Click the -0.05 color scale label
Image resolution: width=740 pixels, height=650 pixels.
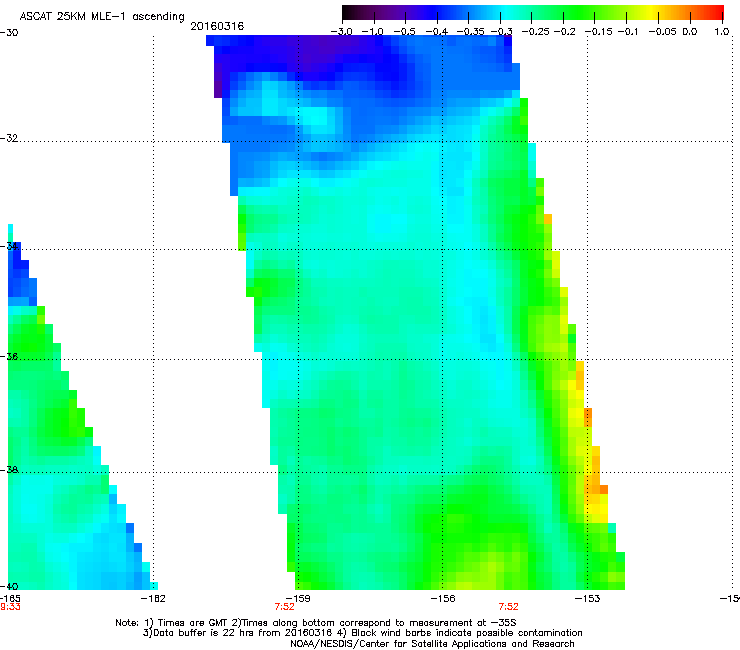(x=663, y=32)
